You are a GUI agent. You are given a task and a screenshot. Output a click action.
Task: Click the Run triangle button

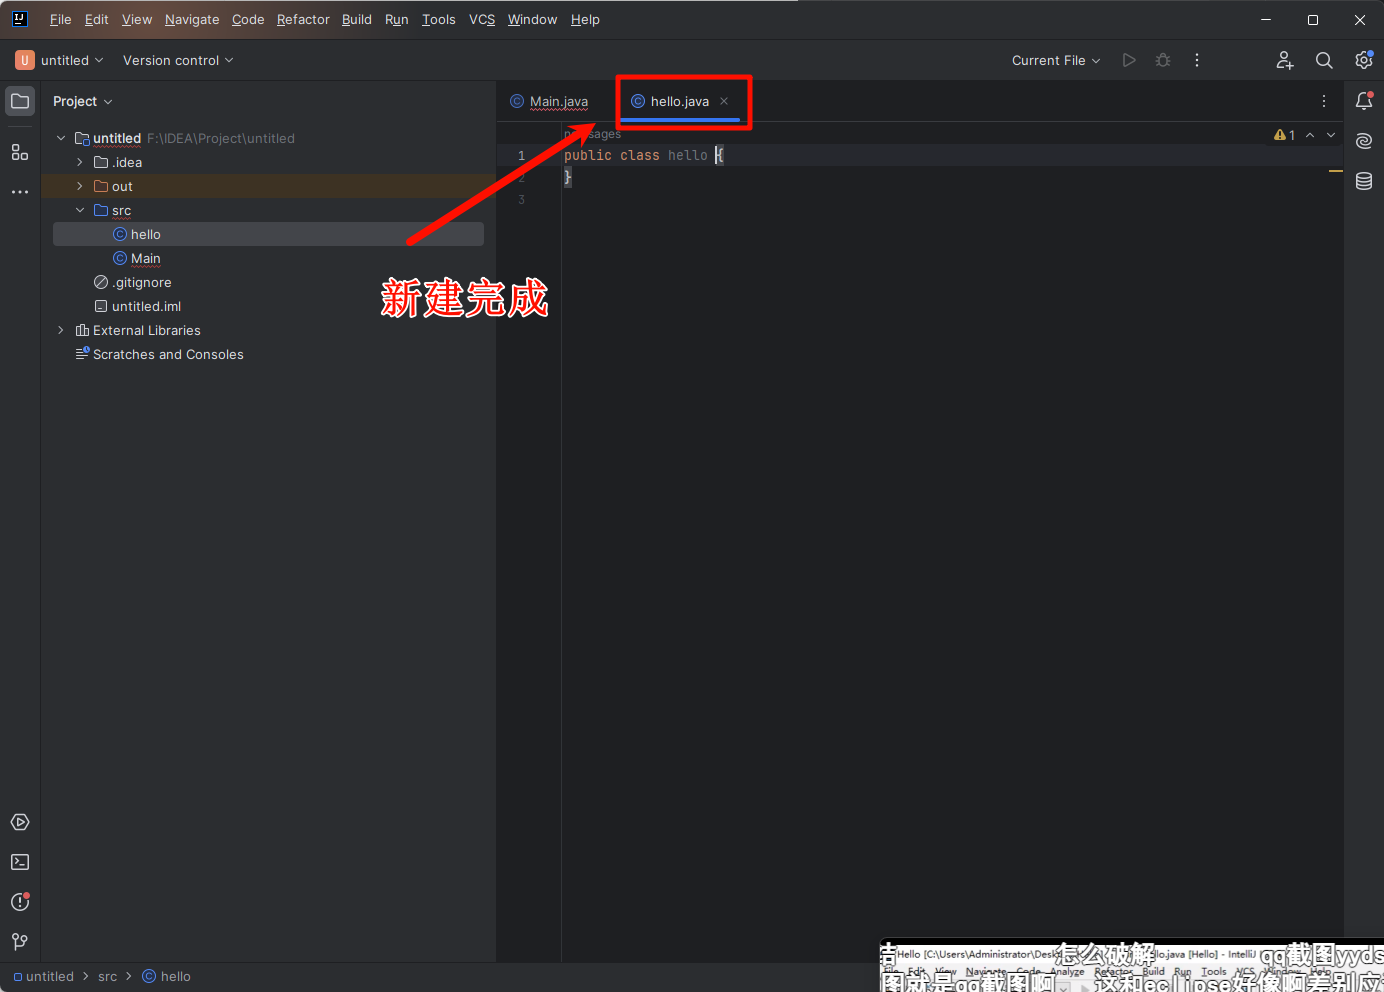click(x=1129, y=60)
